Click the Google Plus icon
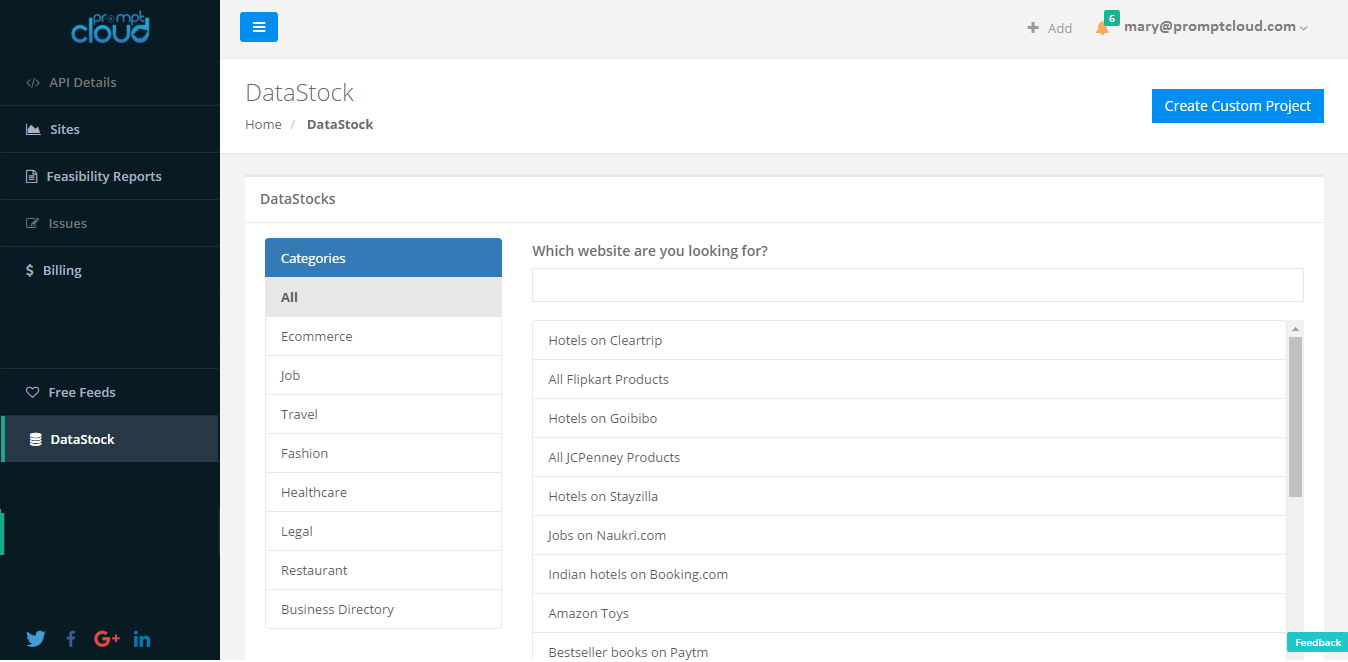The width and height of the screenshot is (1348, 662). coord(107,639)
